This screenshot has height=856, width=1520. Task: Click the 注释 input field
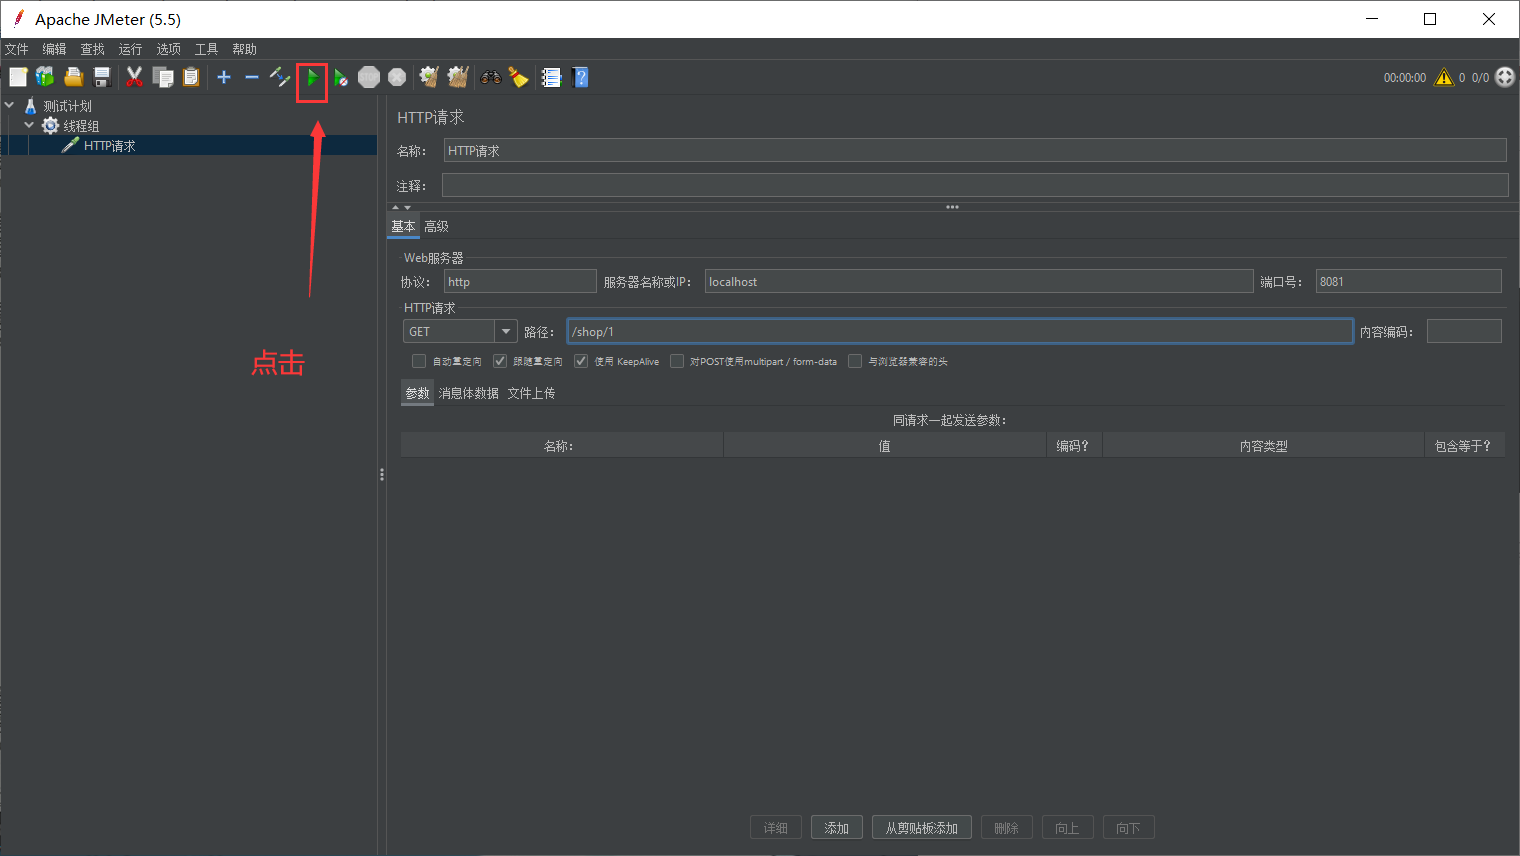pyautogui.click(x=975, y=185)
